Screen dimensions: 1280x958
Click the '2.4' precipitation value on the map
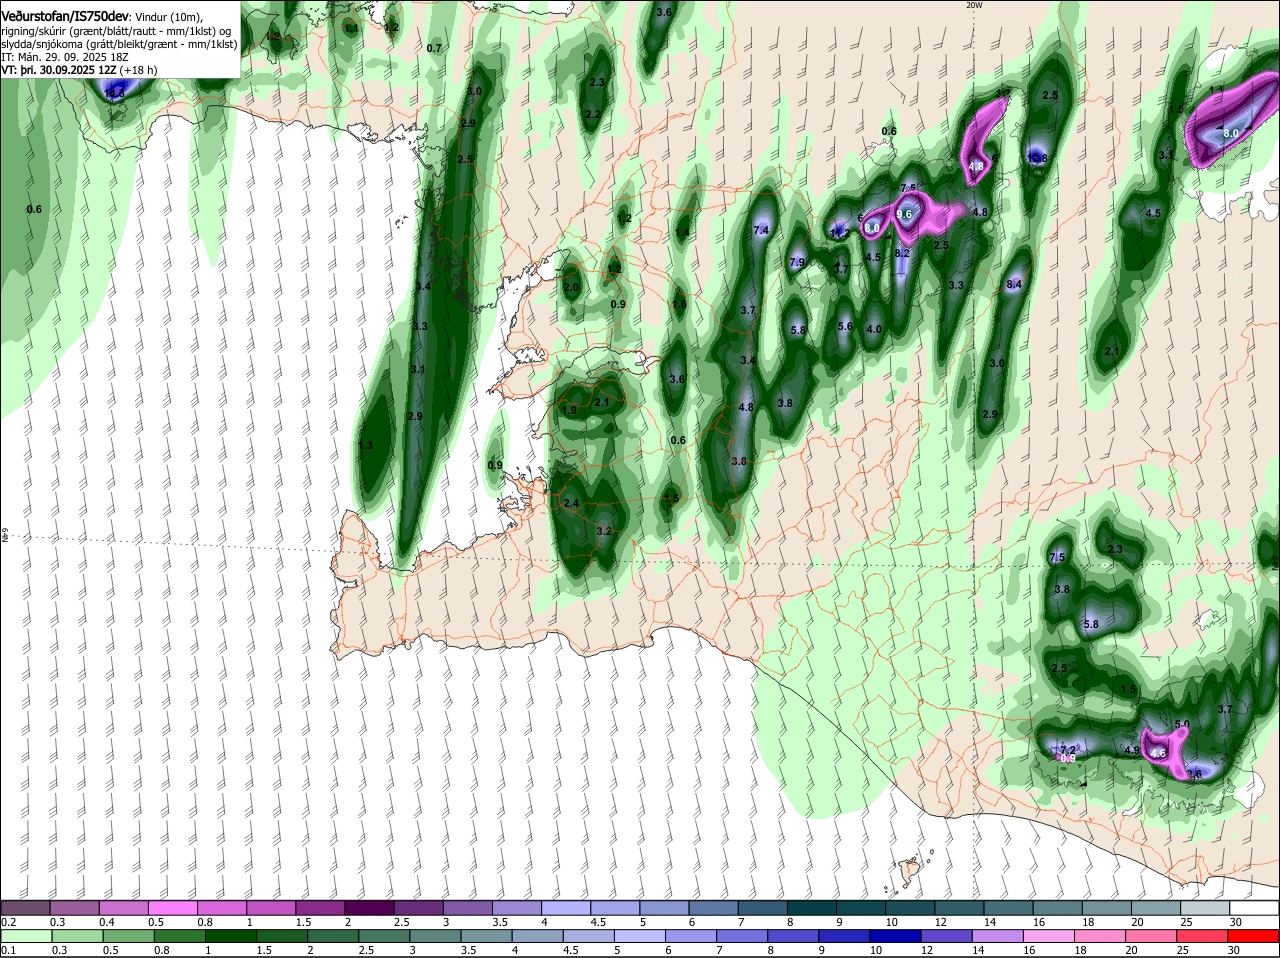[x=572, y=504]
